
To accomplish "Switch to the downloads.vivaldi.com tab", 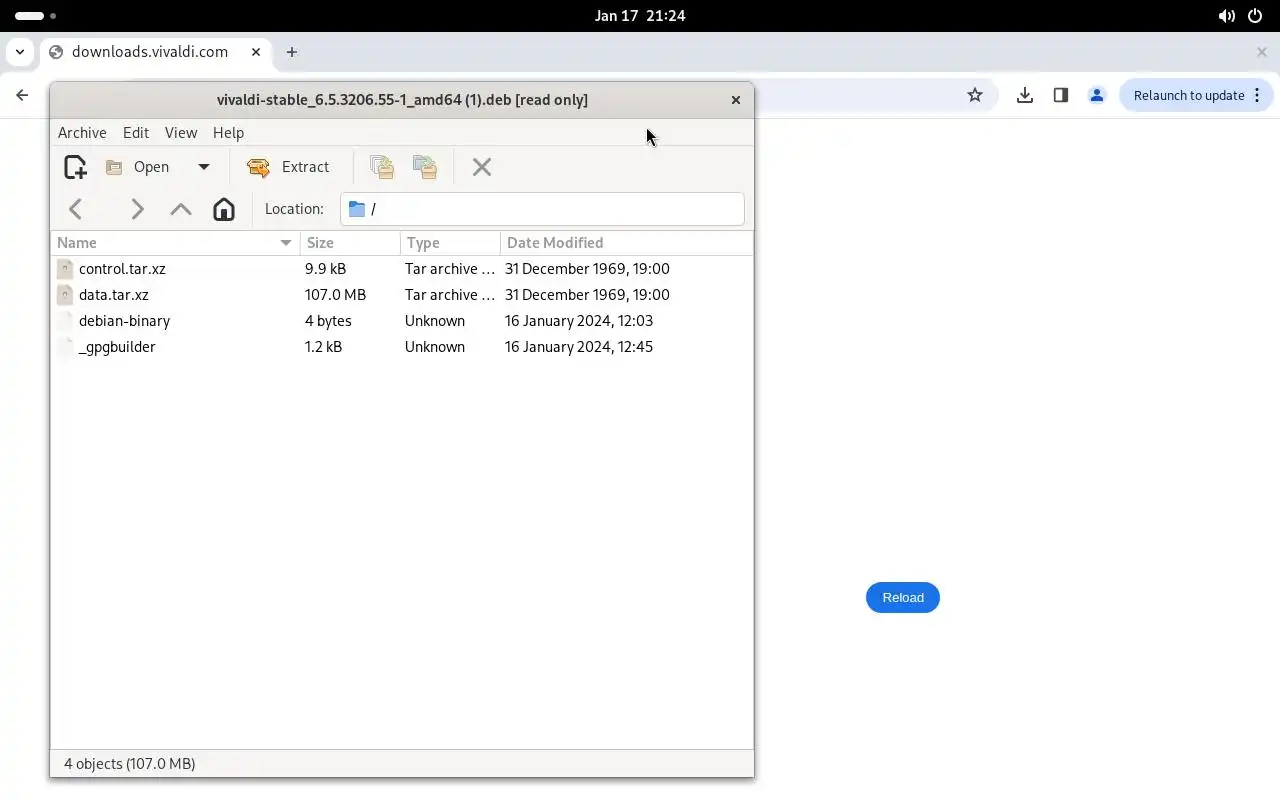I will pyautogui.click(x=155, y=52).
